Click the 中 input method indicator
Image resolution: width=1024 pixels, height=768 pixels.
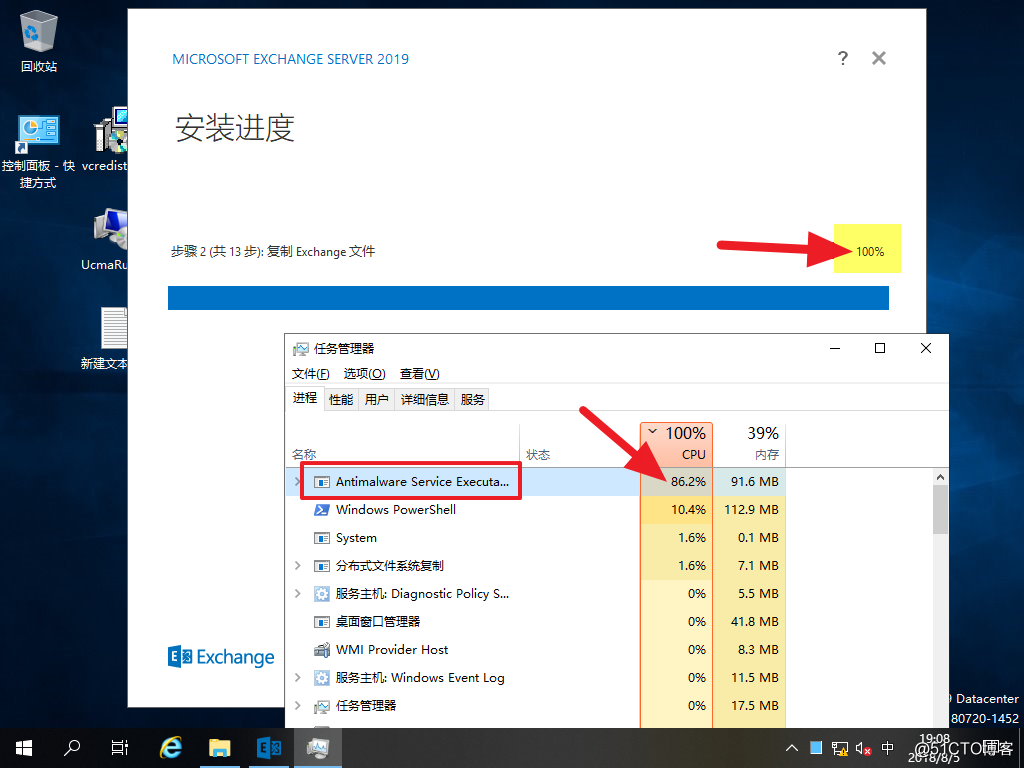pyautogui.click(x=888, y=748)
